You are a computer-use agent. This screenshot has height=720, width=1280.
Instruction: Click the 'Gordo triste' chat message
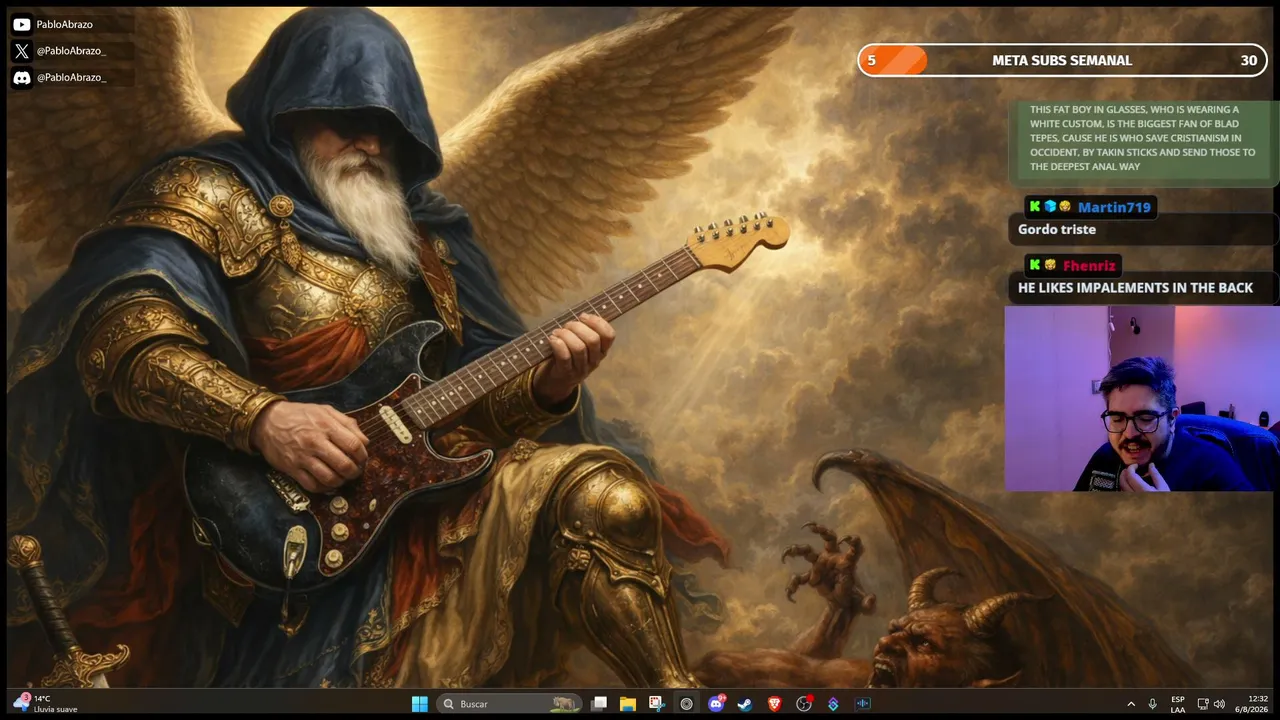1057,229
